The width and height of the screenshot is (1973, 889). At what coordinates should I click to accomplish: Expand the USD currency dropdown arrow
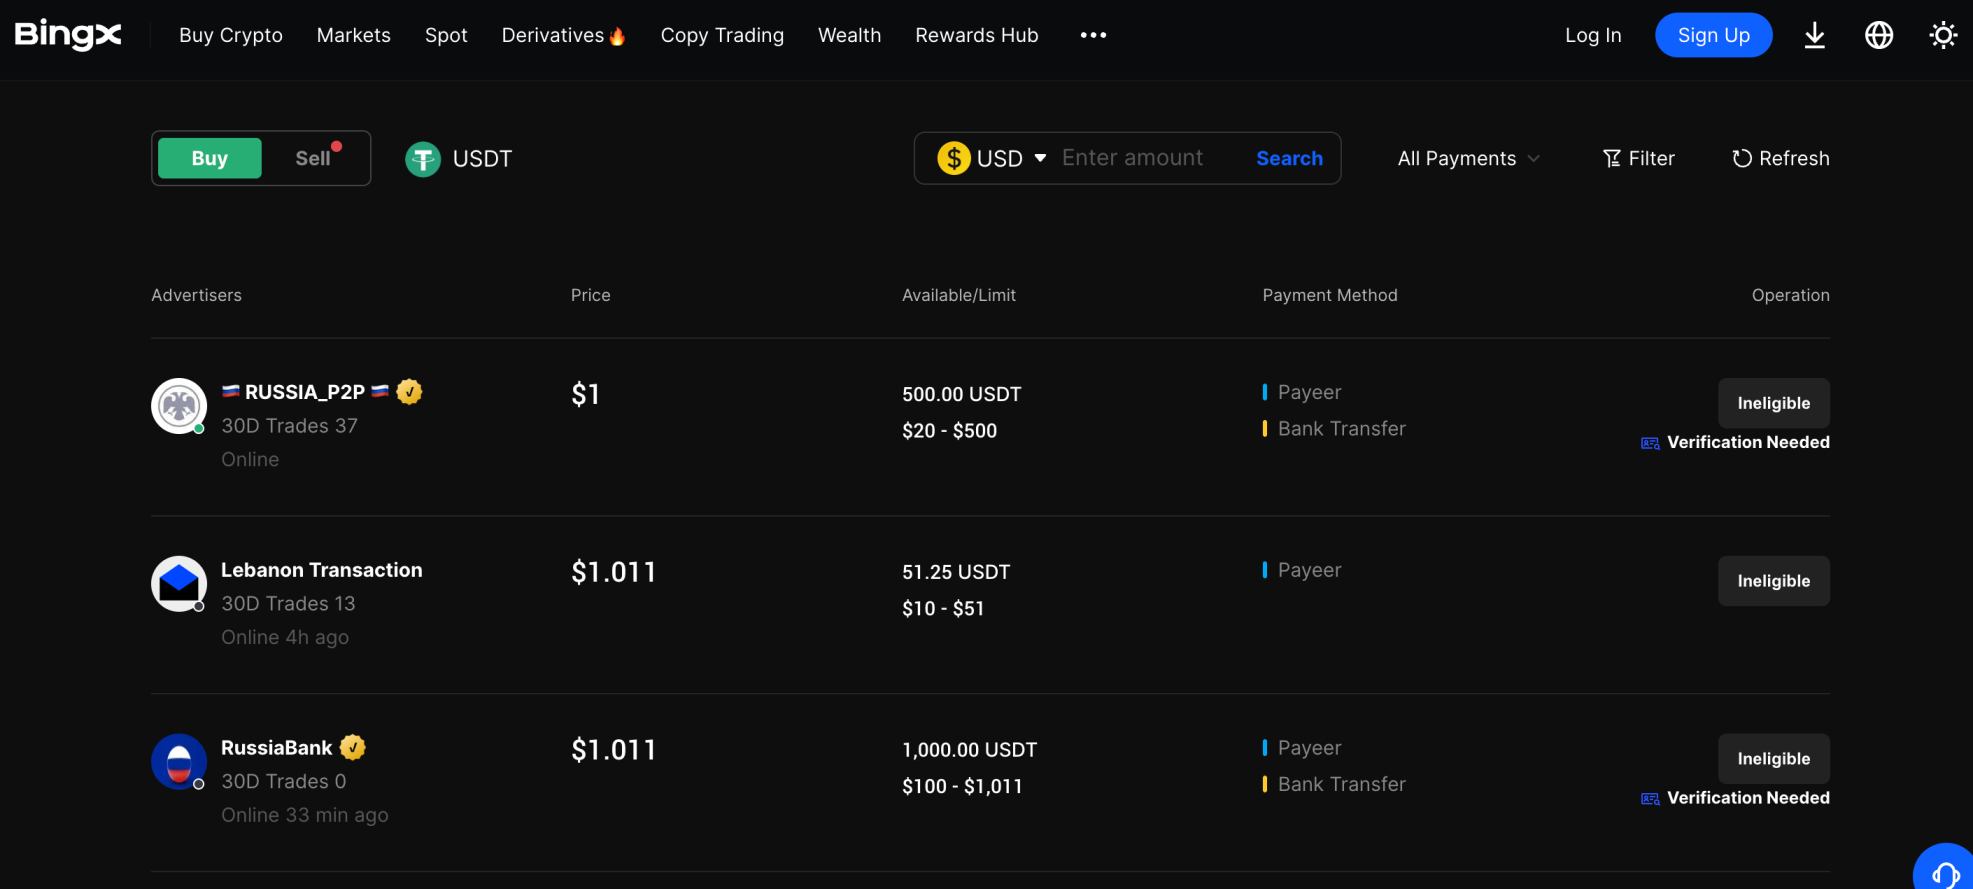(1040, 158)
